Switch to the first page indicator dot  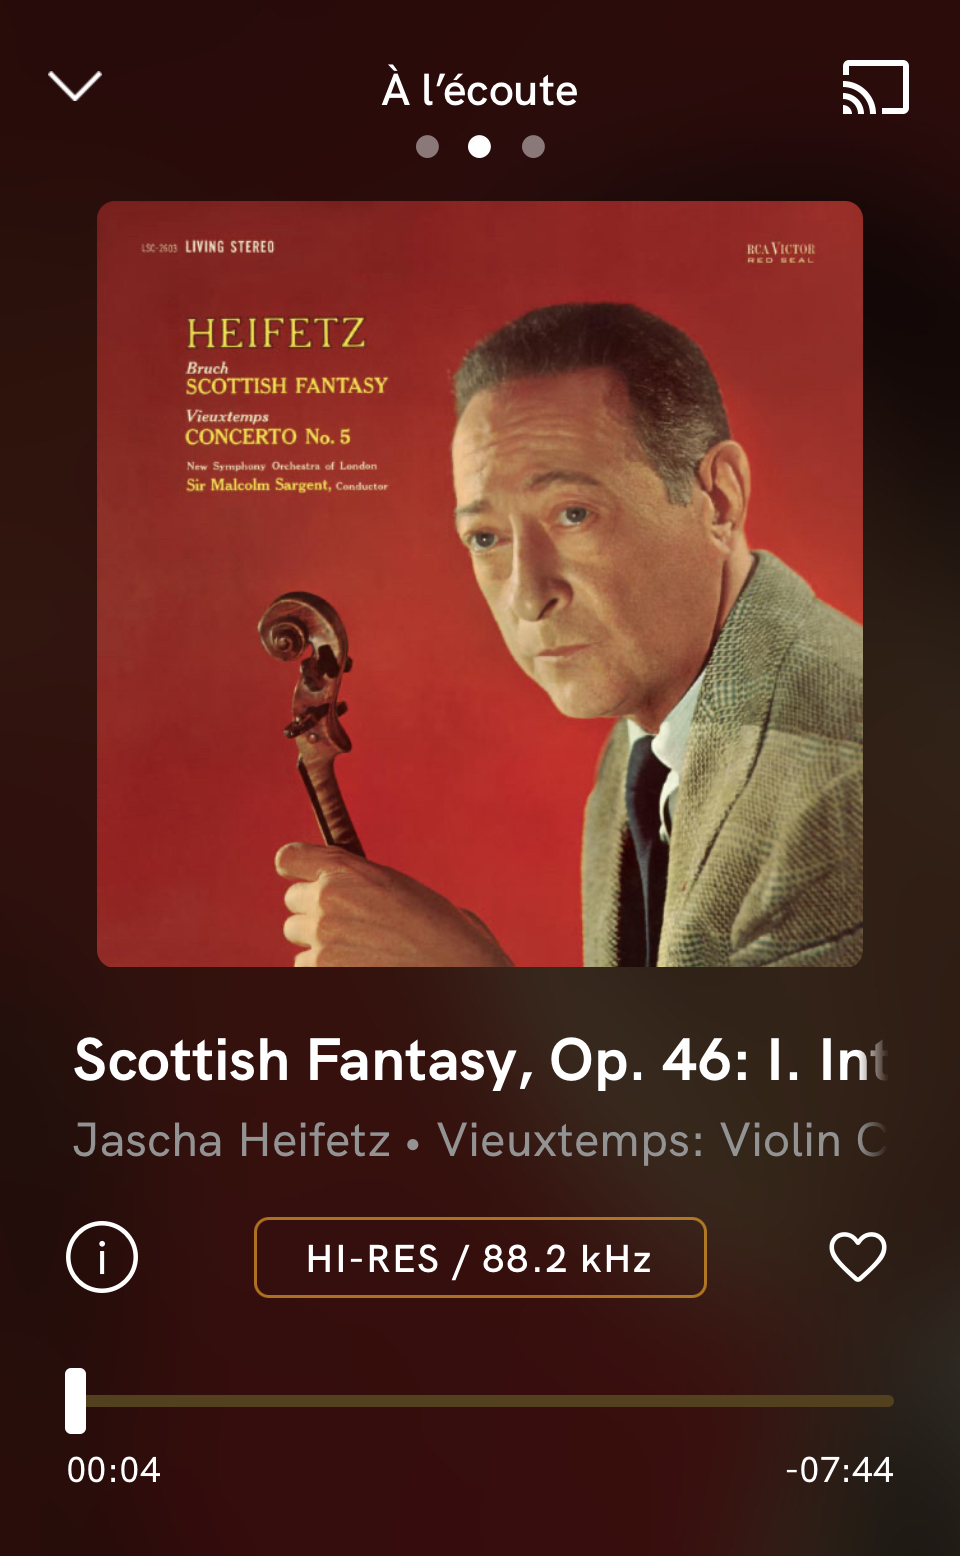coord(427,147)
